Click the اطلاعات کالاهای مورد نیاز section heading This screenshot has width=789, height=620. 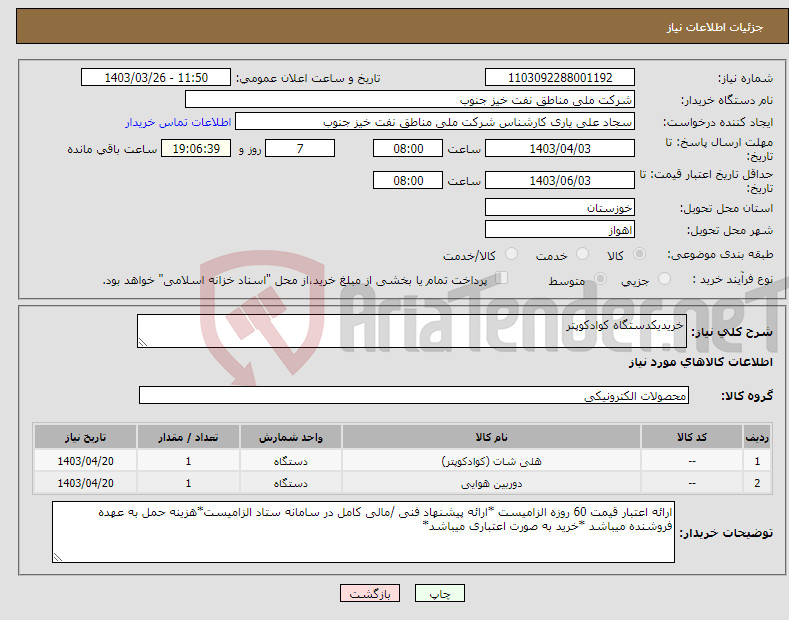click(700, 362)
